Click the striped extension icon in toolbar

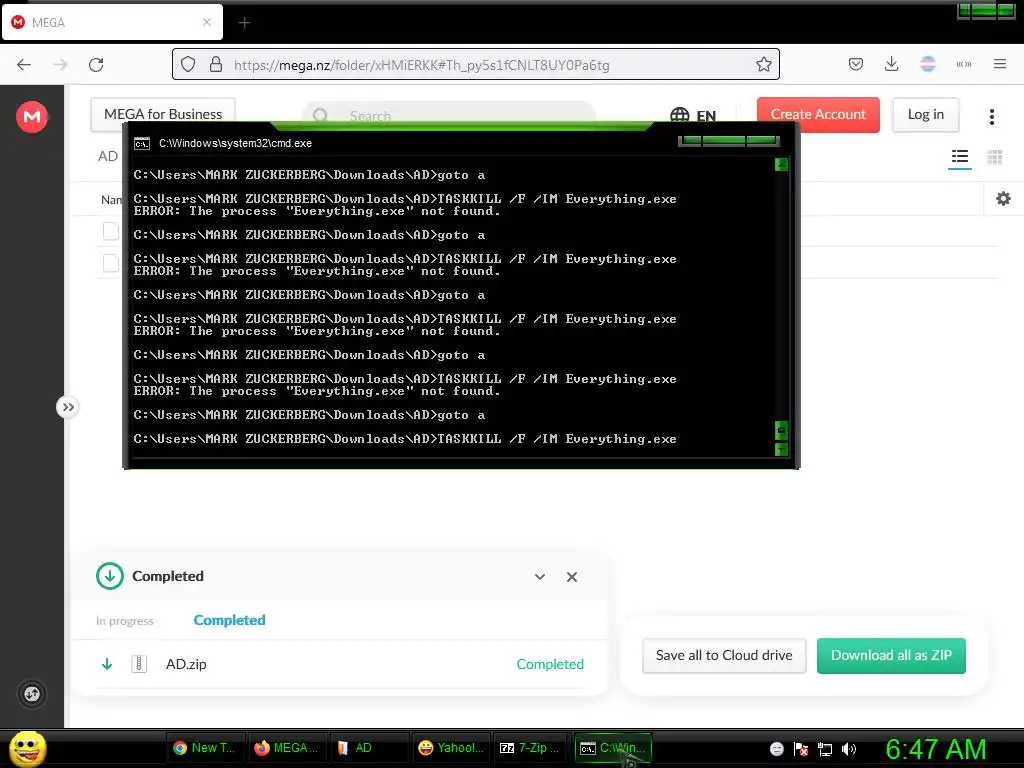927,64
